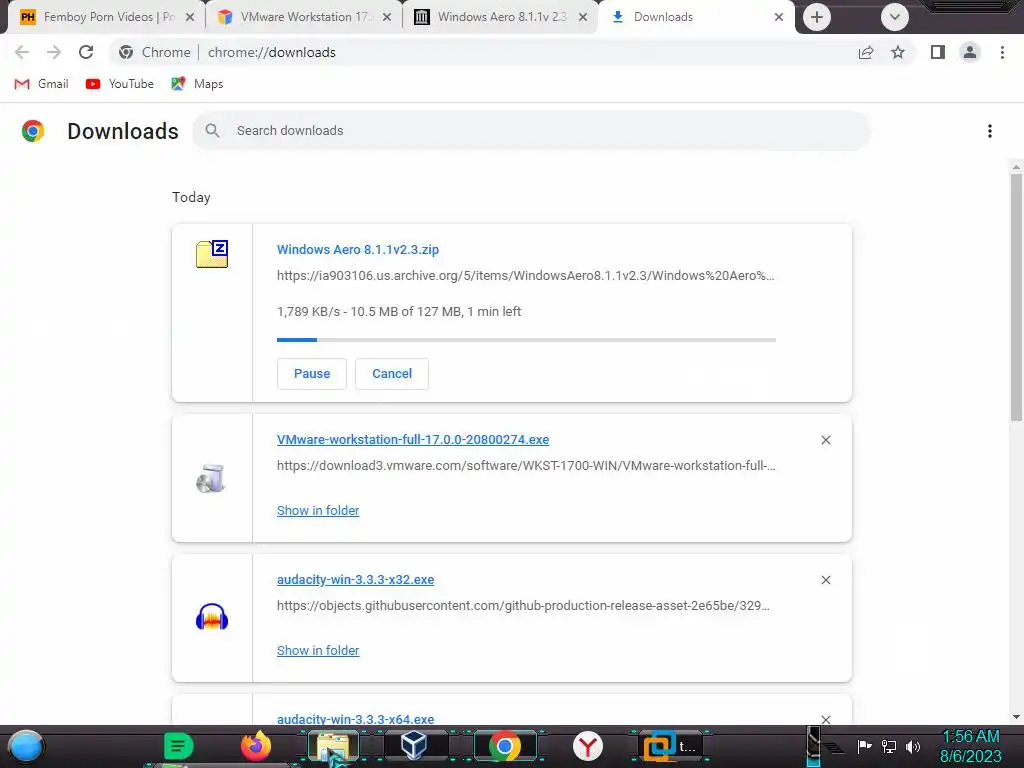
Task: Click the browser forward arrow
Action: pyautogui.click(x=54, y=52)
